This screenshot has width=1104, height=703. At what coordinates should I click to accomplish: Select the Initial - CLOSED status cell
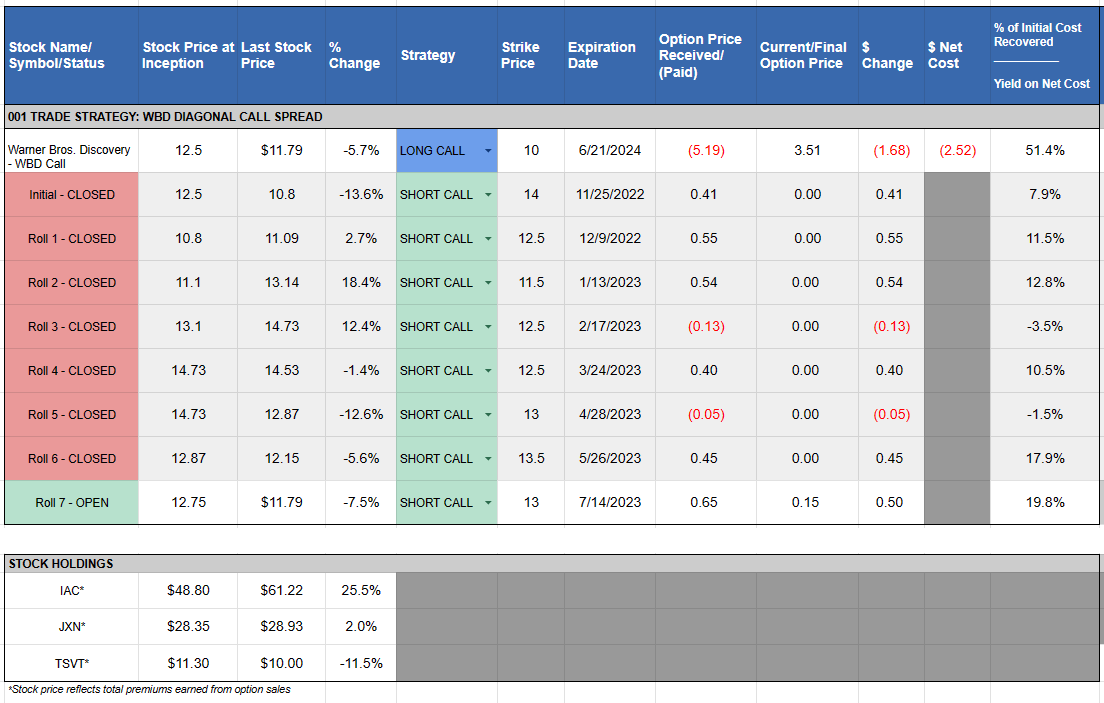[x=71, y=195]
